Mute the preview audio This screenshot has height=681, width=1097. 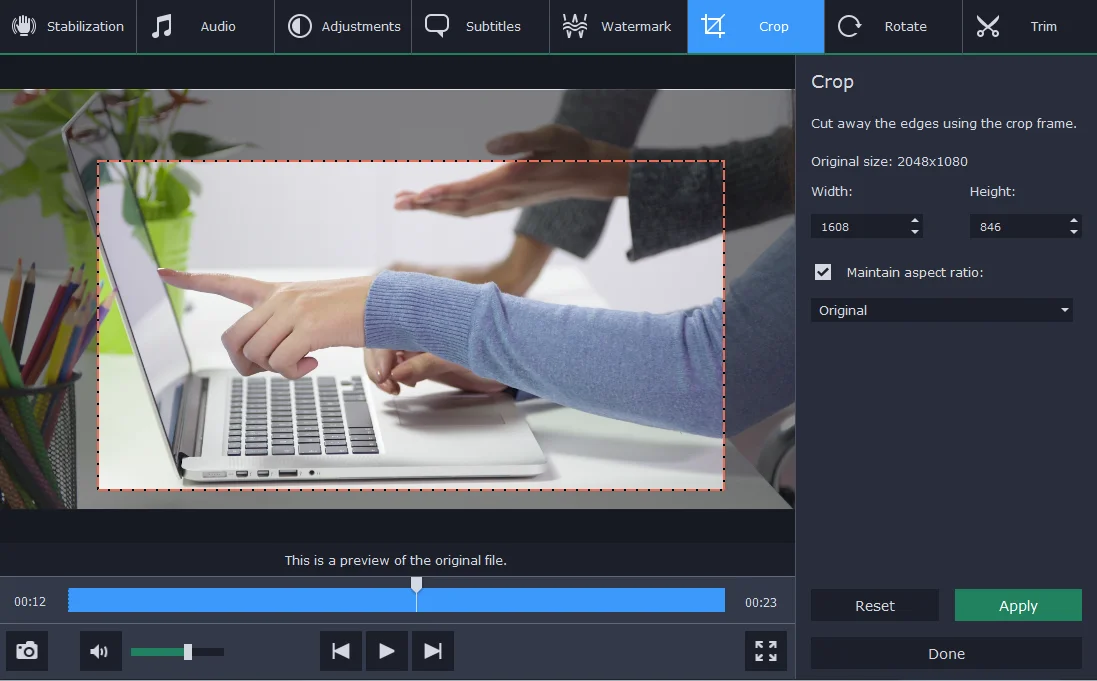[100, 651]
